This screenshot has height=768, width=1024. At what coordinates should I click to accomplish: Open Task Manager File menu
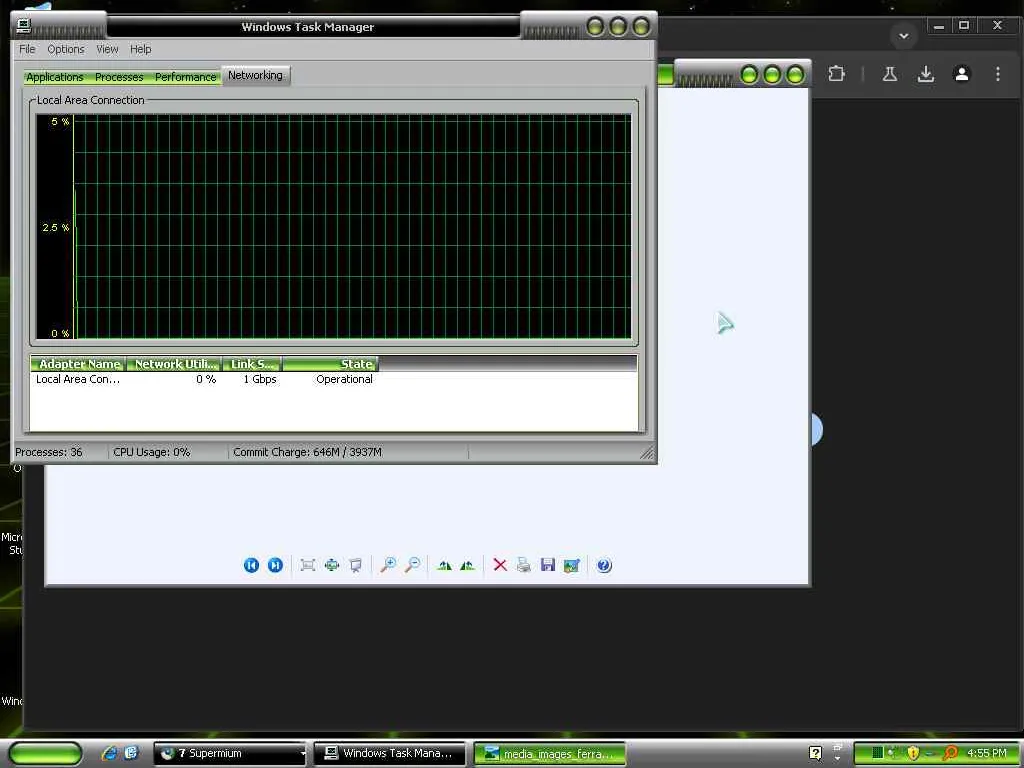click(27, 49)
